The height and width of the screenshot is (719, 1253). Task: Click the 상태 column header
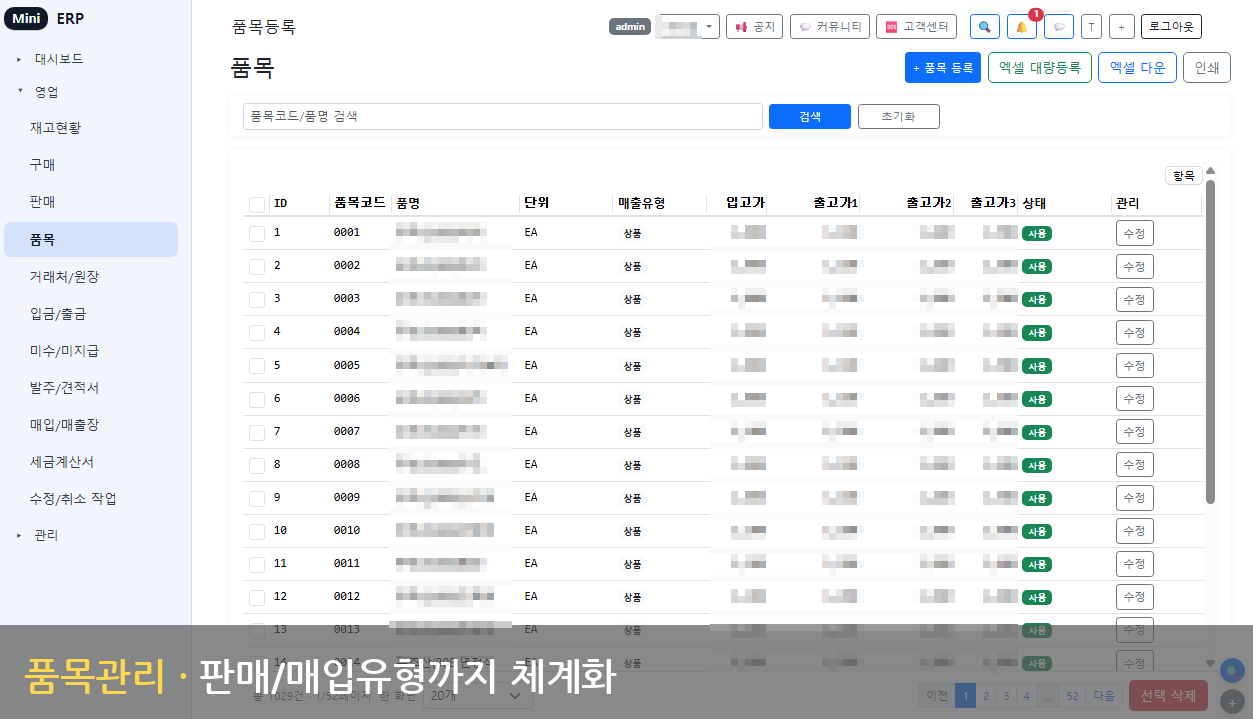click(x=1034, y=203)
